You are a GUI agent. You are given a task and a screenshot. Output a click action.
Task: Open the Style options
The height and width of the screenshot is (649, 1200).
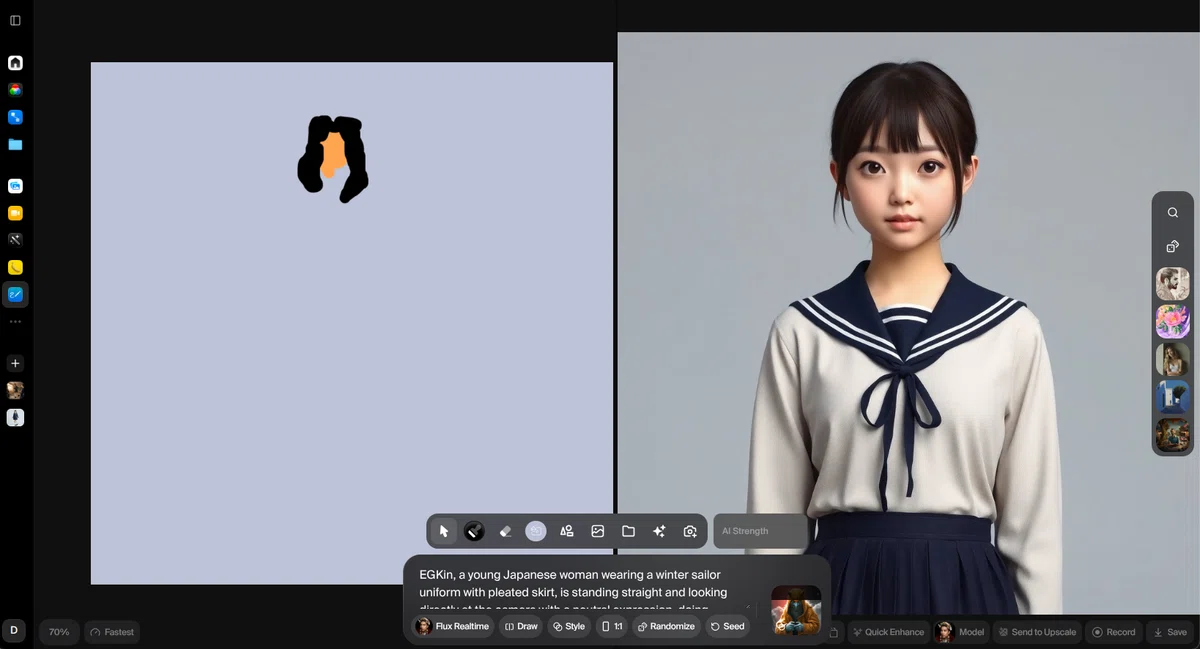tap(569, 626)
